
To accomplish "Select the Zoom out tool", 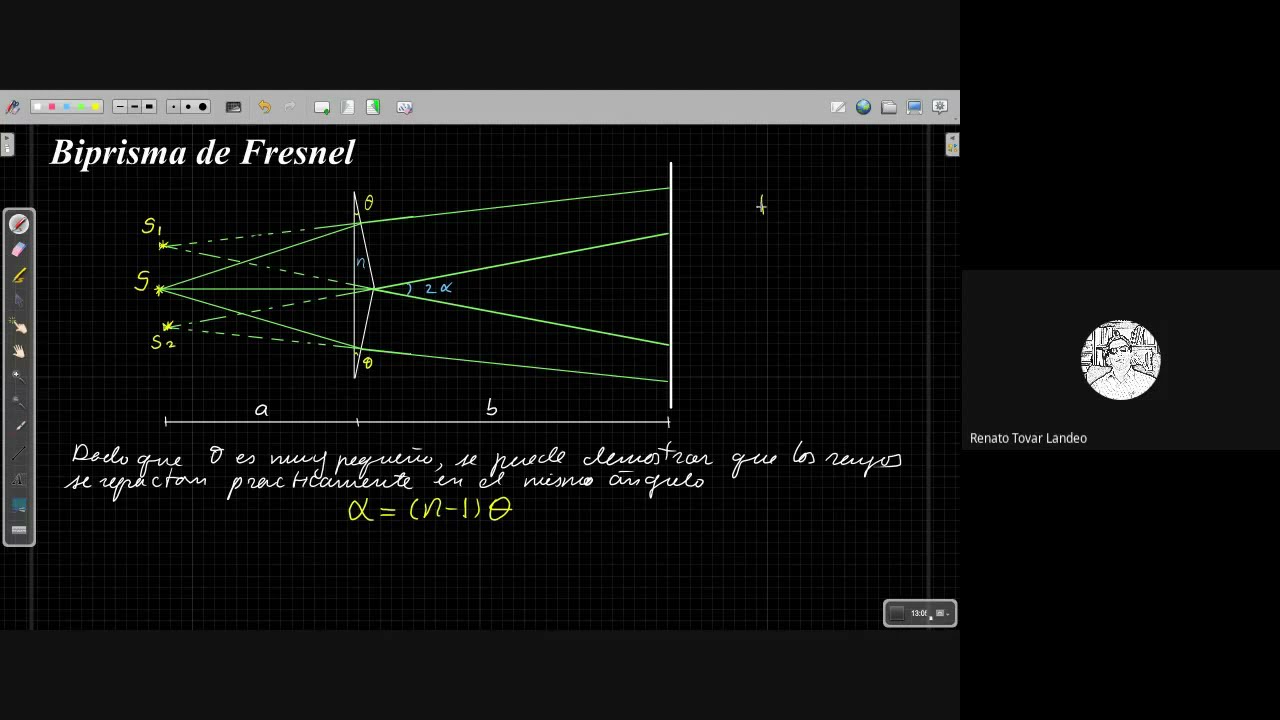I will click(x=19, y=402).
